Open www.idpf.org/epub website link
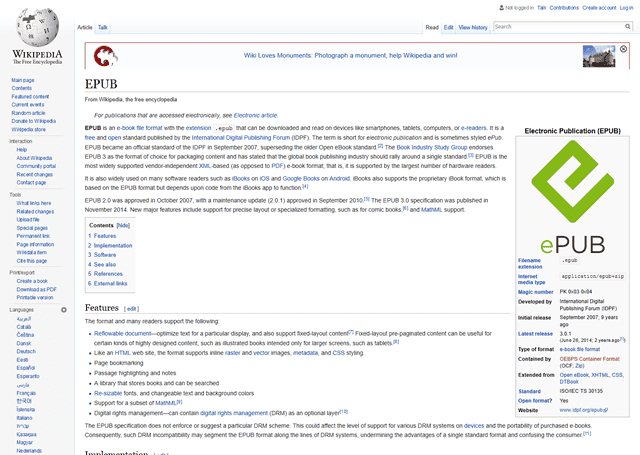The height and width of the screenshot is (455, 640). [584, 410]
